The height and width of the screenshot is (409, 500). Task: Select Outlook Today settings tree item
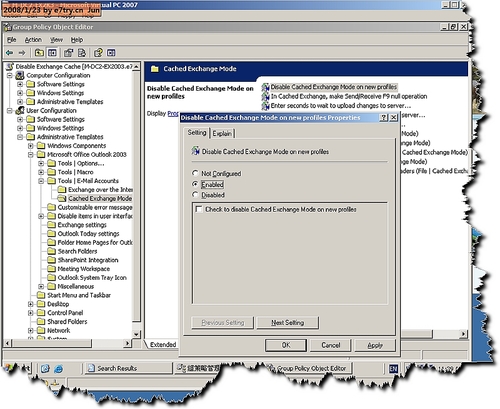[88, 234]
